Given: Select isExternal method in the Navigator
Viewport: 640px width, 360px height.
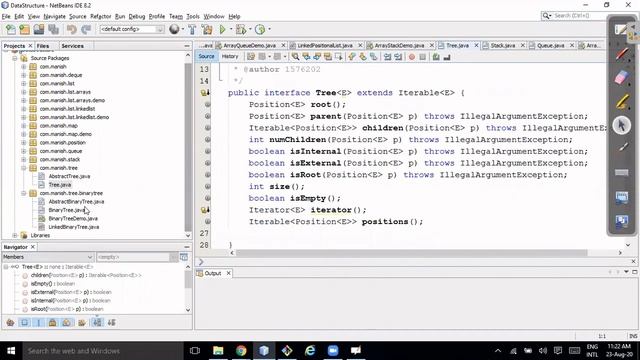Looking at the screenshot, I should [71, 292].
